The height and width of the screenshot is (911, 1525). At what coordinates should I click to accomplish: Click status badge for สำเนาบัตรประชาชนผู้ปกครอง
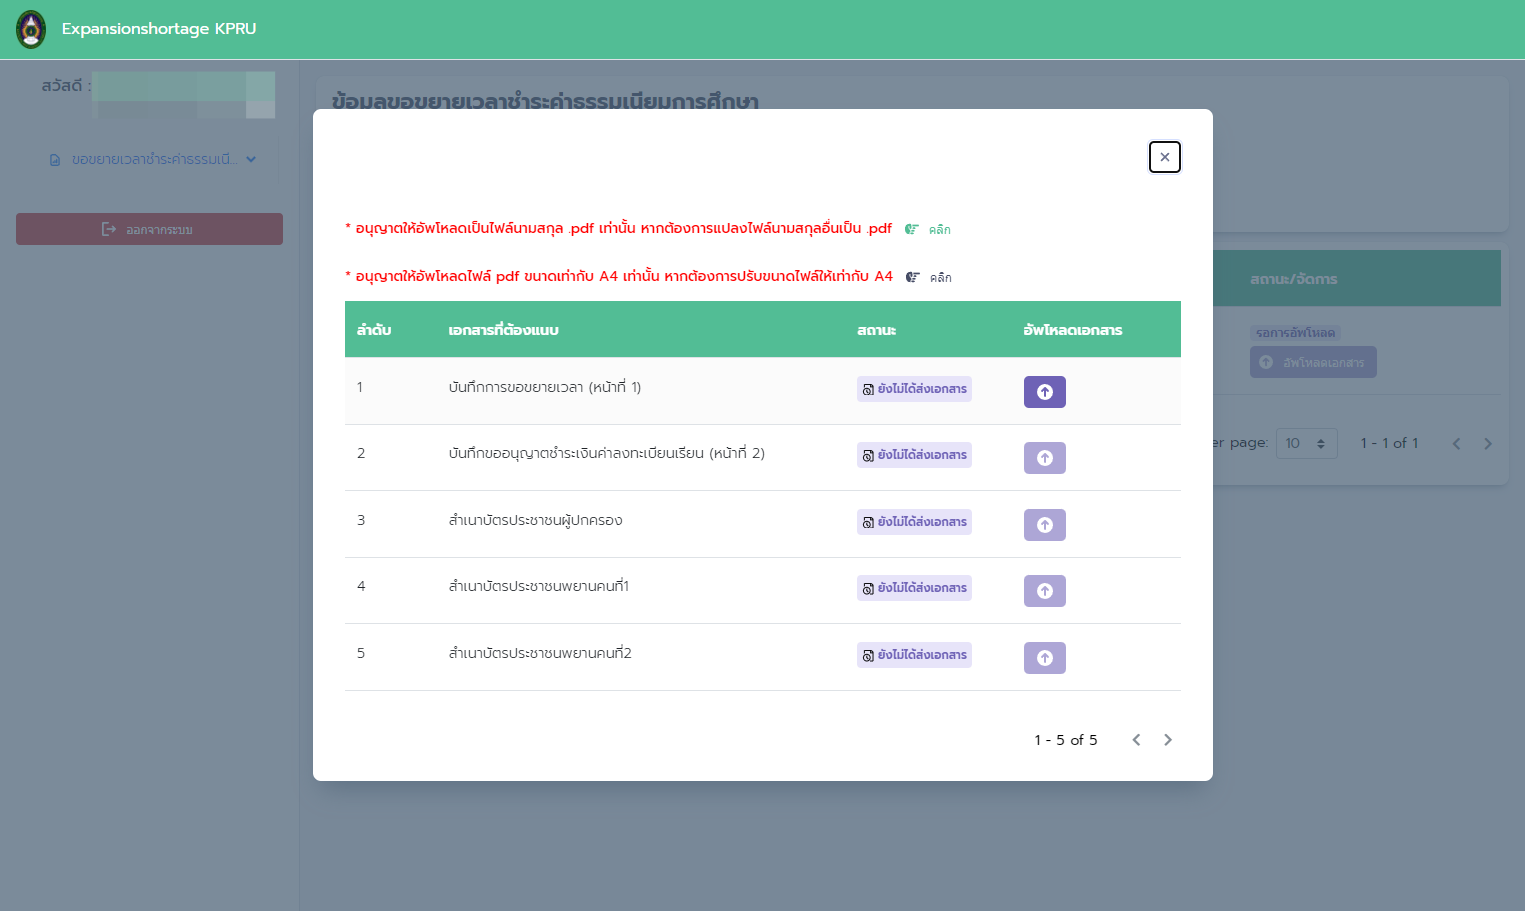[x=914, y=522]
